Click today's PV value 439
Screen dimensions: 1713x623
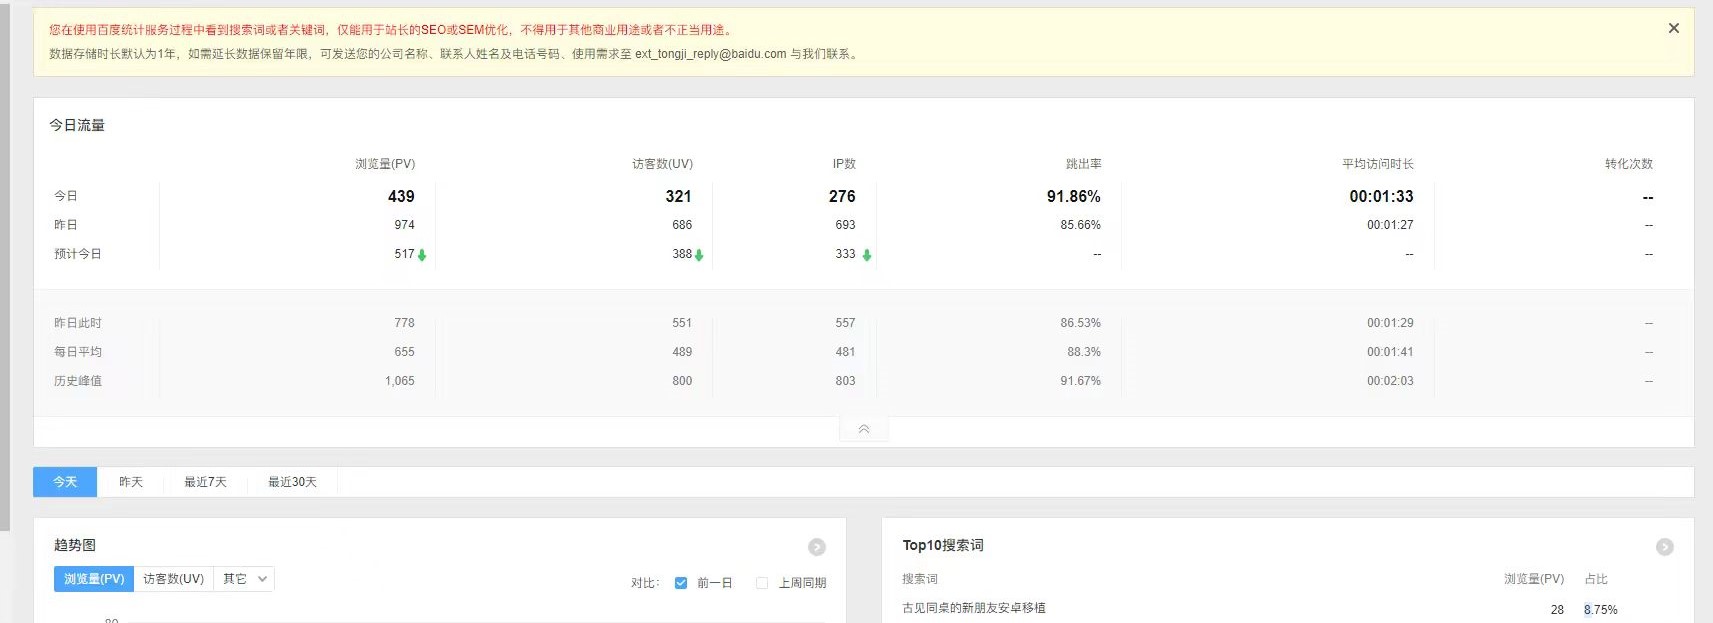(401, 197)
